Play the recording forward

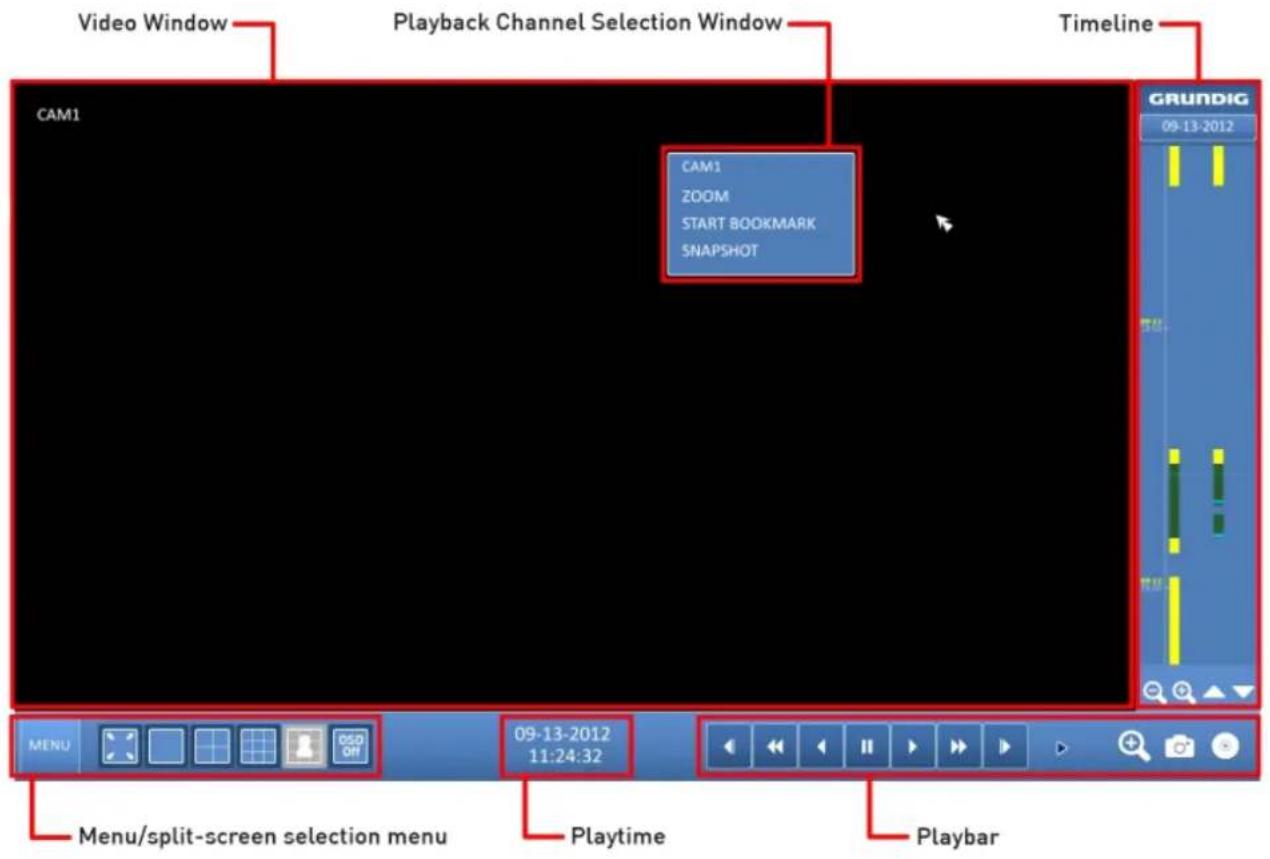pos(912,747)
